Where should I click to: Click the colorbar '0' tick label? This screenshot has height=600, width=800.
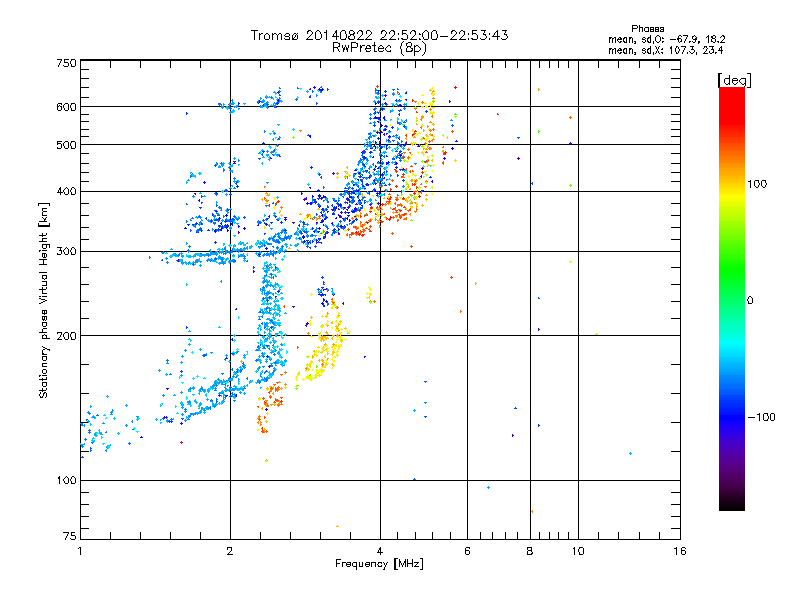pos(750,301)
